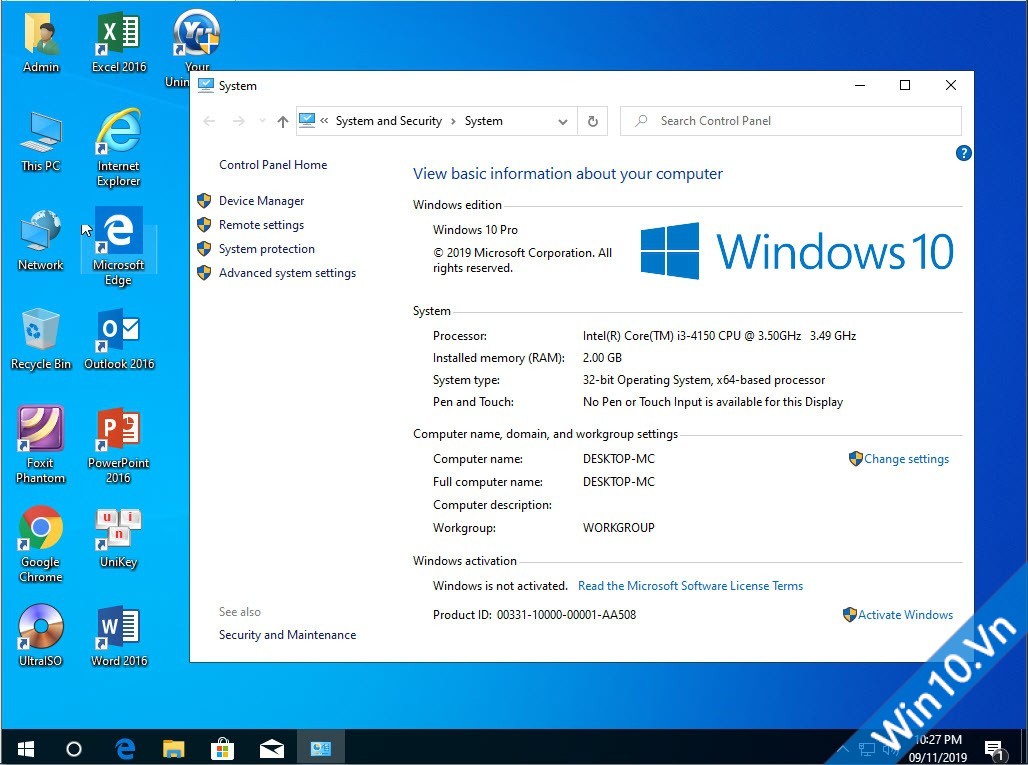Open Advanced system settings

[287, 273]
